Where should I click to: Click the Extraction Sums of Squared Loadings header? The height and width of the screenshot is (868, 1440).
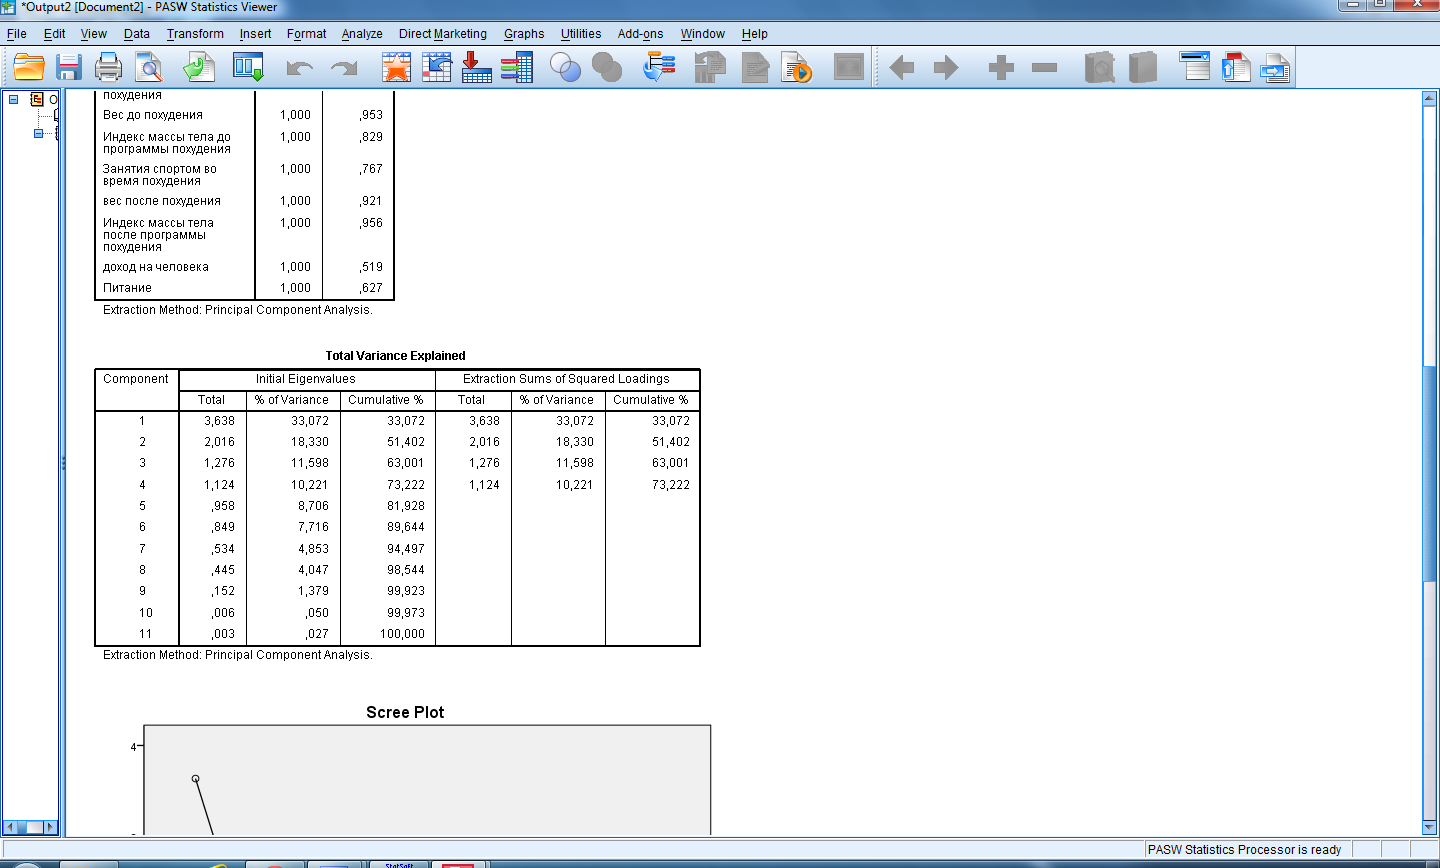tap(566, 379)
